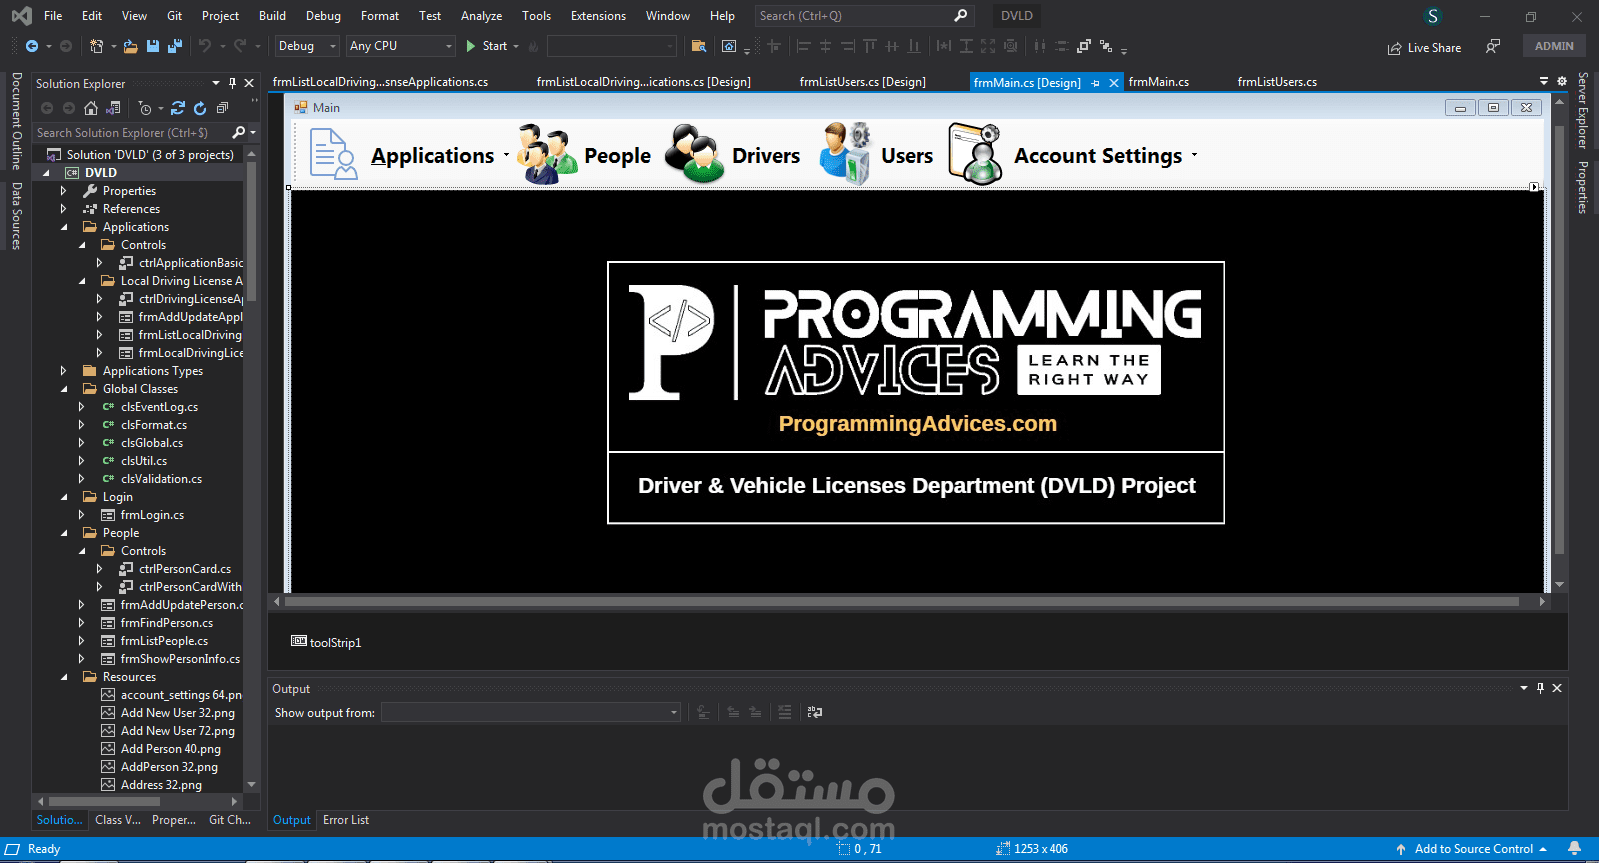
Task: Click the Collapse All icon in Solution Explorer
Action: [222, 108]
